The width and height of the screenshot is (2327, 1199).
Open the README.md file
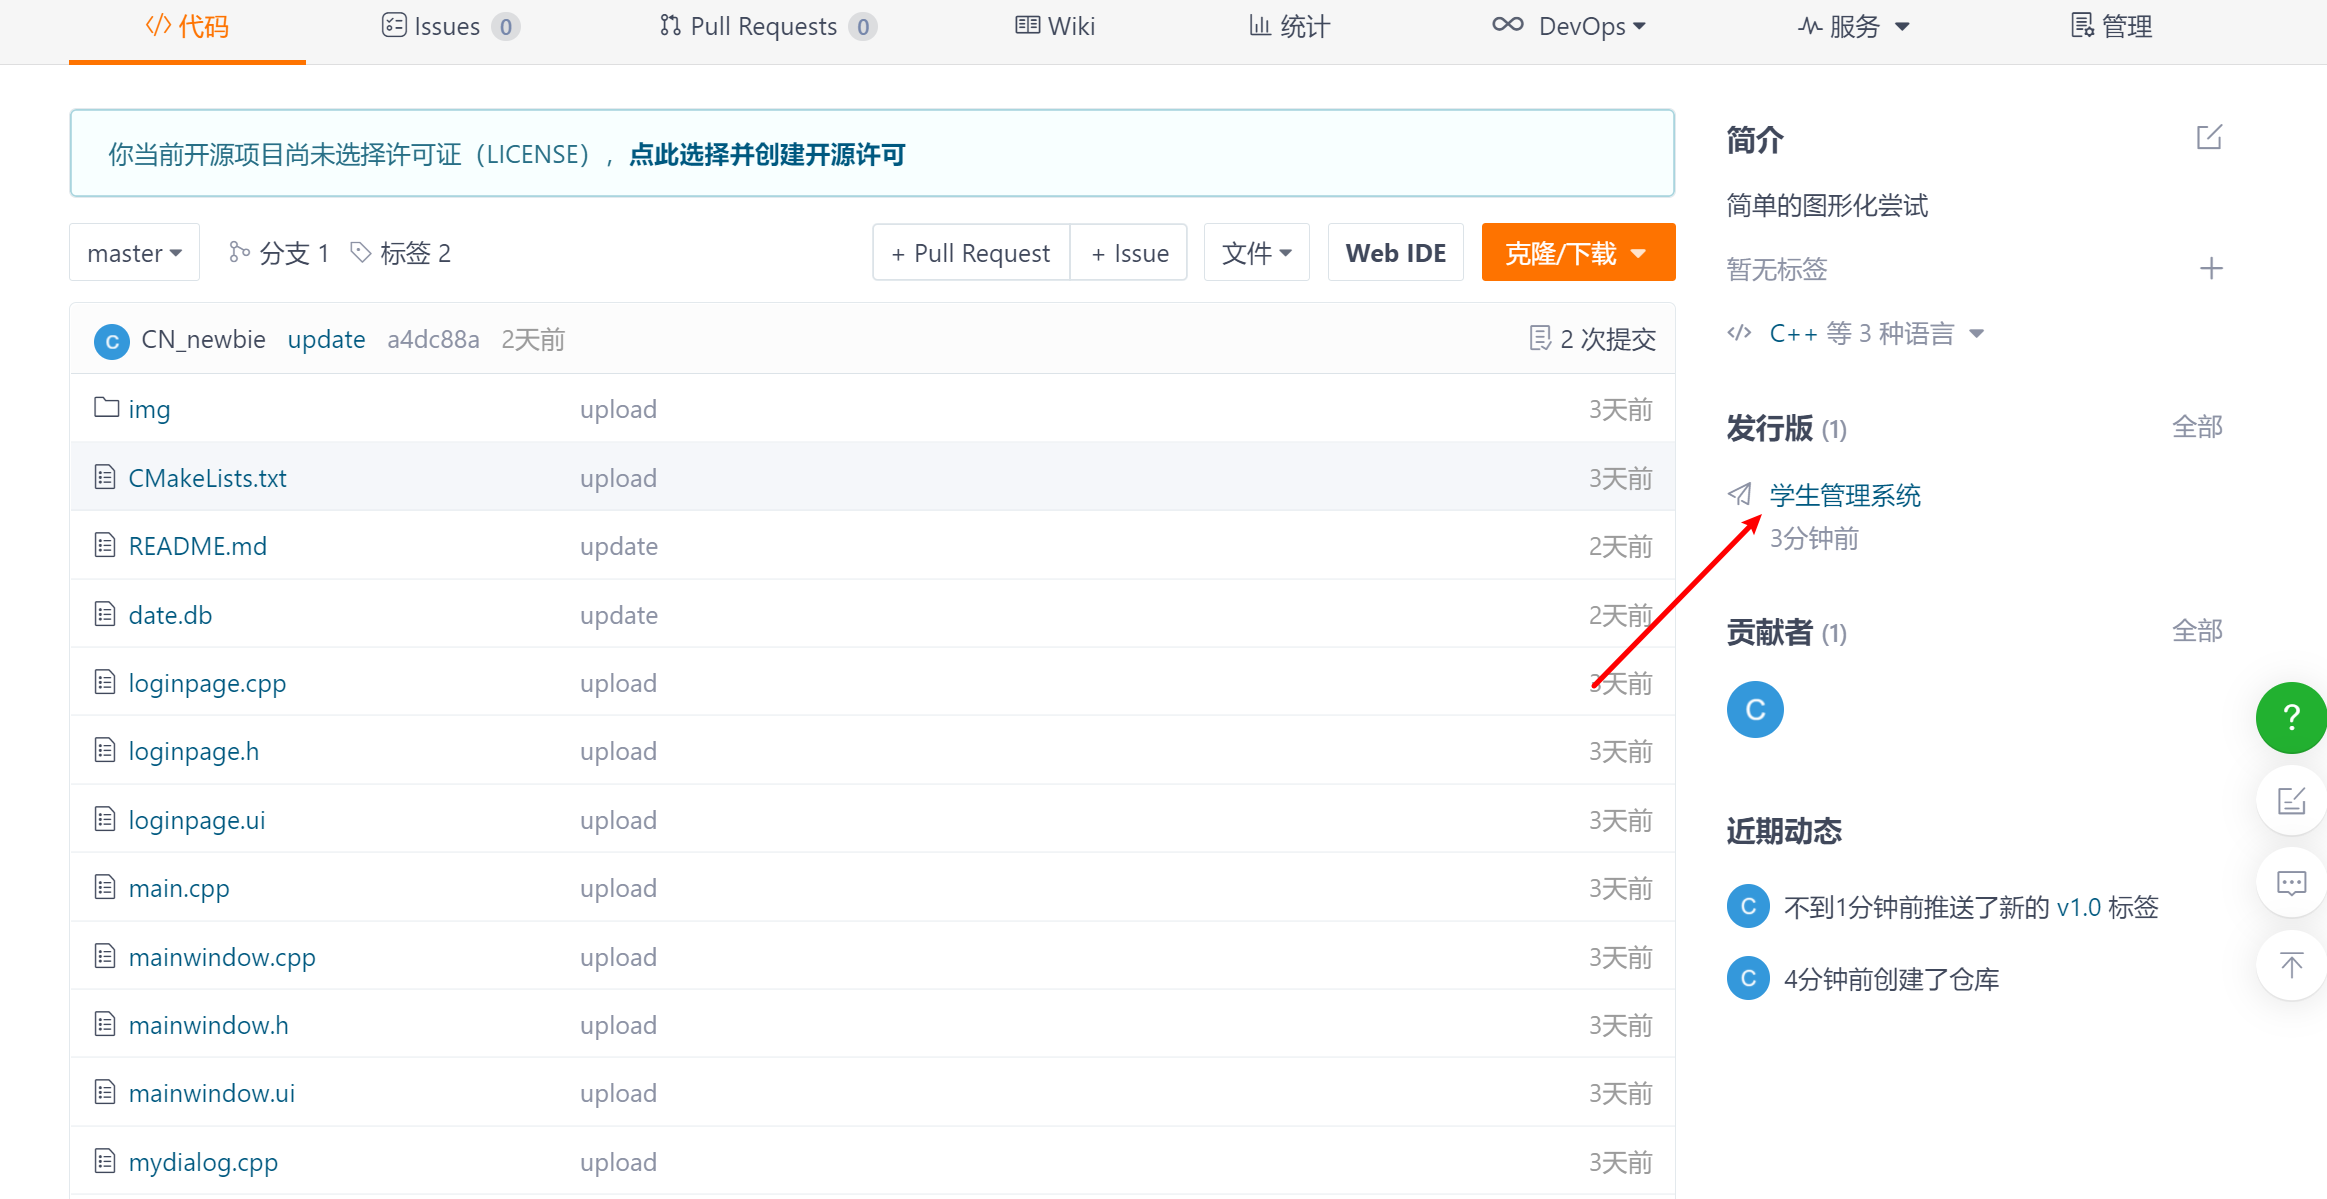point(198,547)
